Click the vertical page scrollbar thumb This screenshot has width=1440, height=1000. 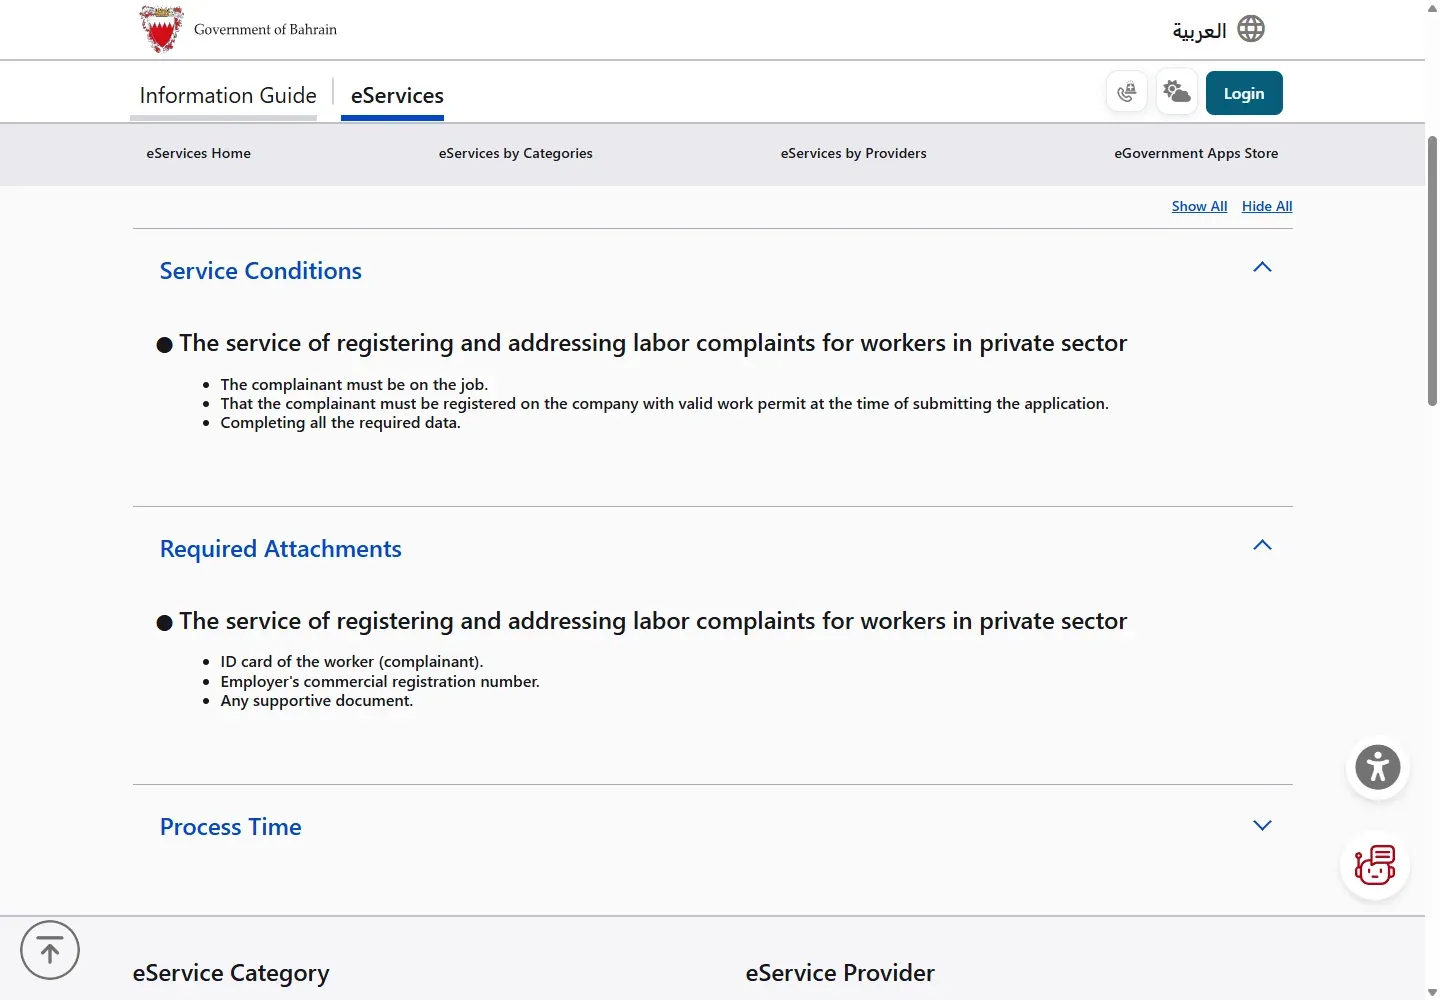[x=1432, y=270]
